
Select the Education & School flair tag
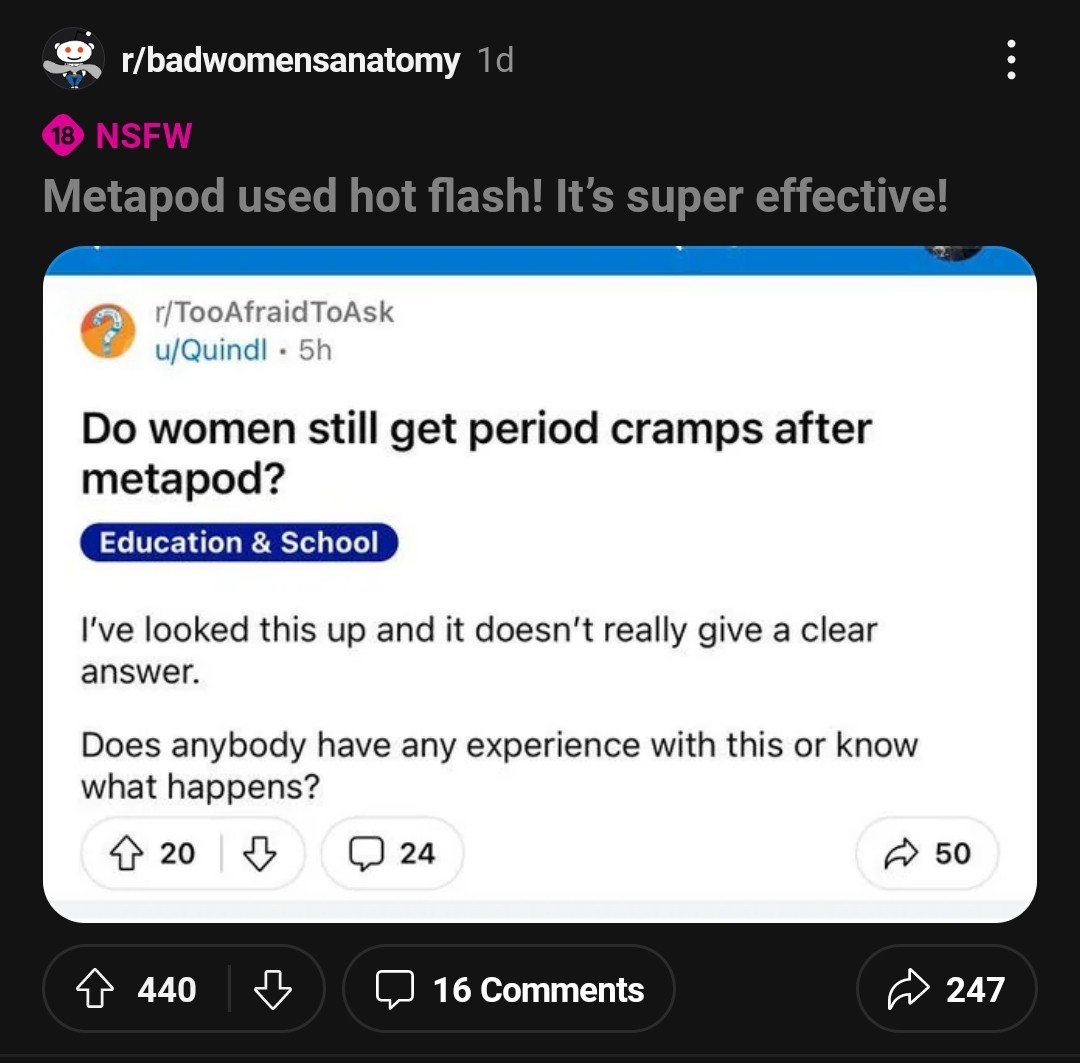click(239, 543)
